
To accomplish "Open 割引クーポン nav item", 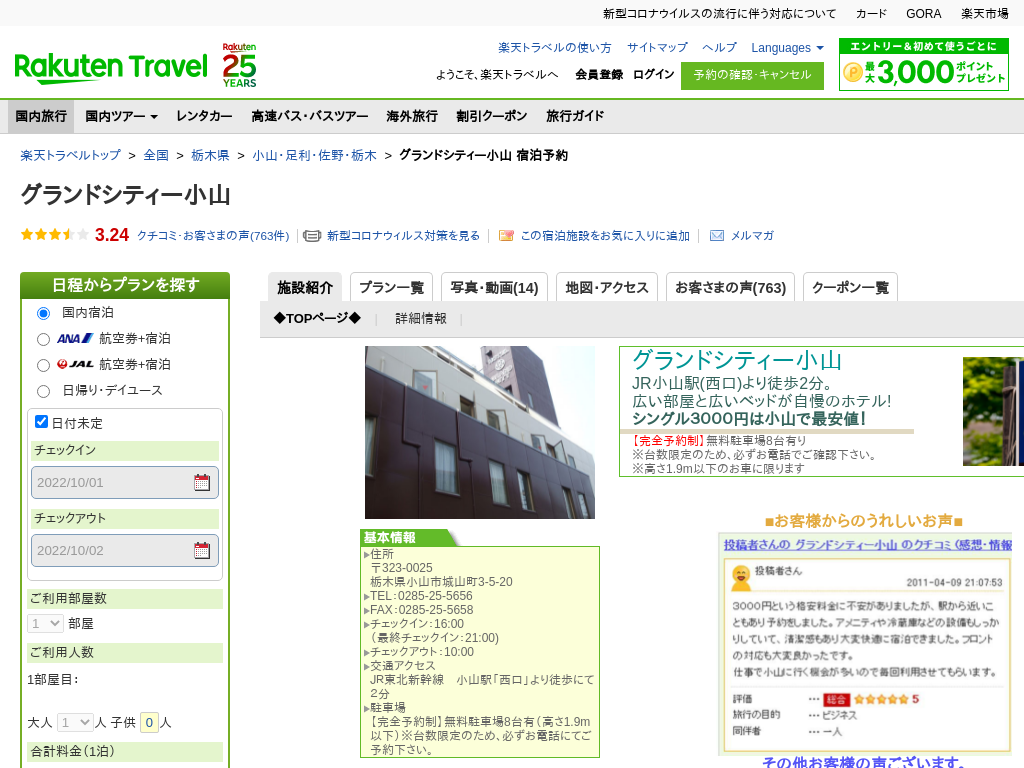I will point(492,116).
